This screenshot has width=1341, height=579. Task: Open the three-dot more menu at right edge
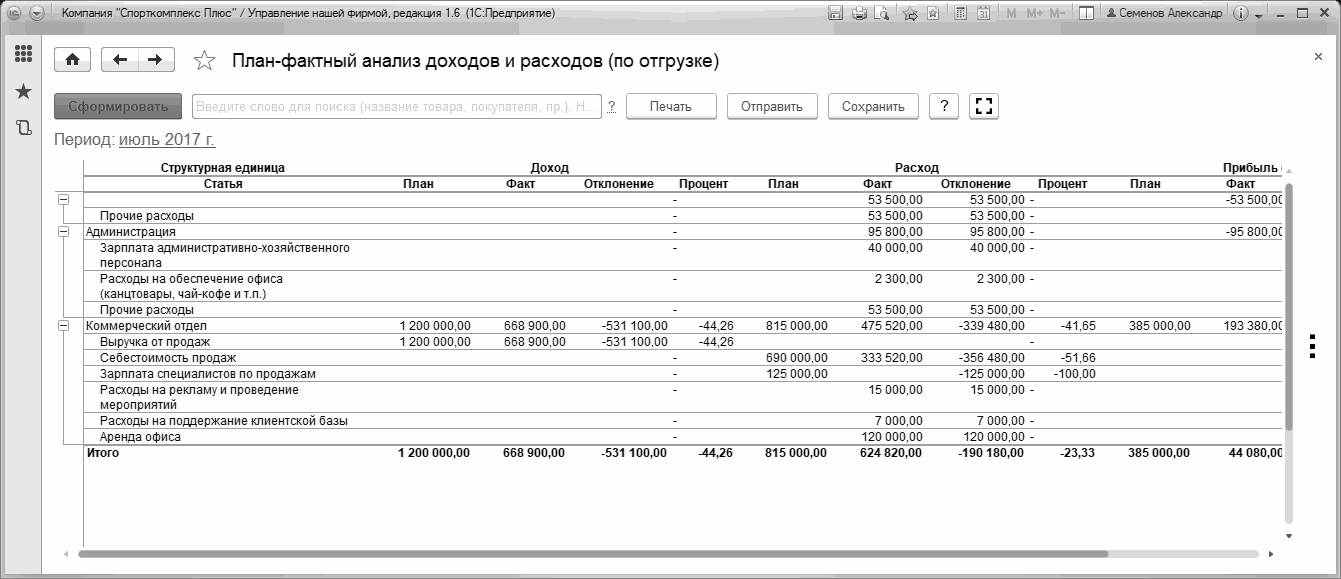click(x=1311, y=344)
